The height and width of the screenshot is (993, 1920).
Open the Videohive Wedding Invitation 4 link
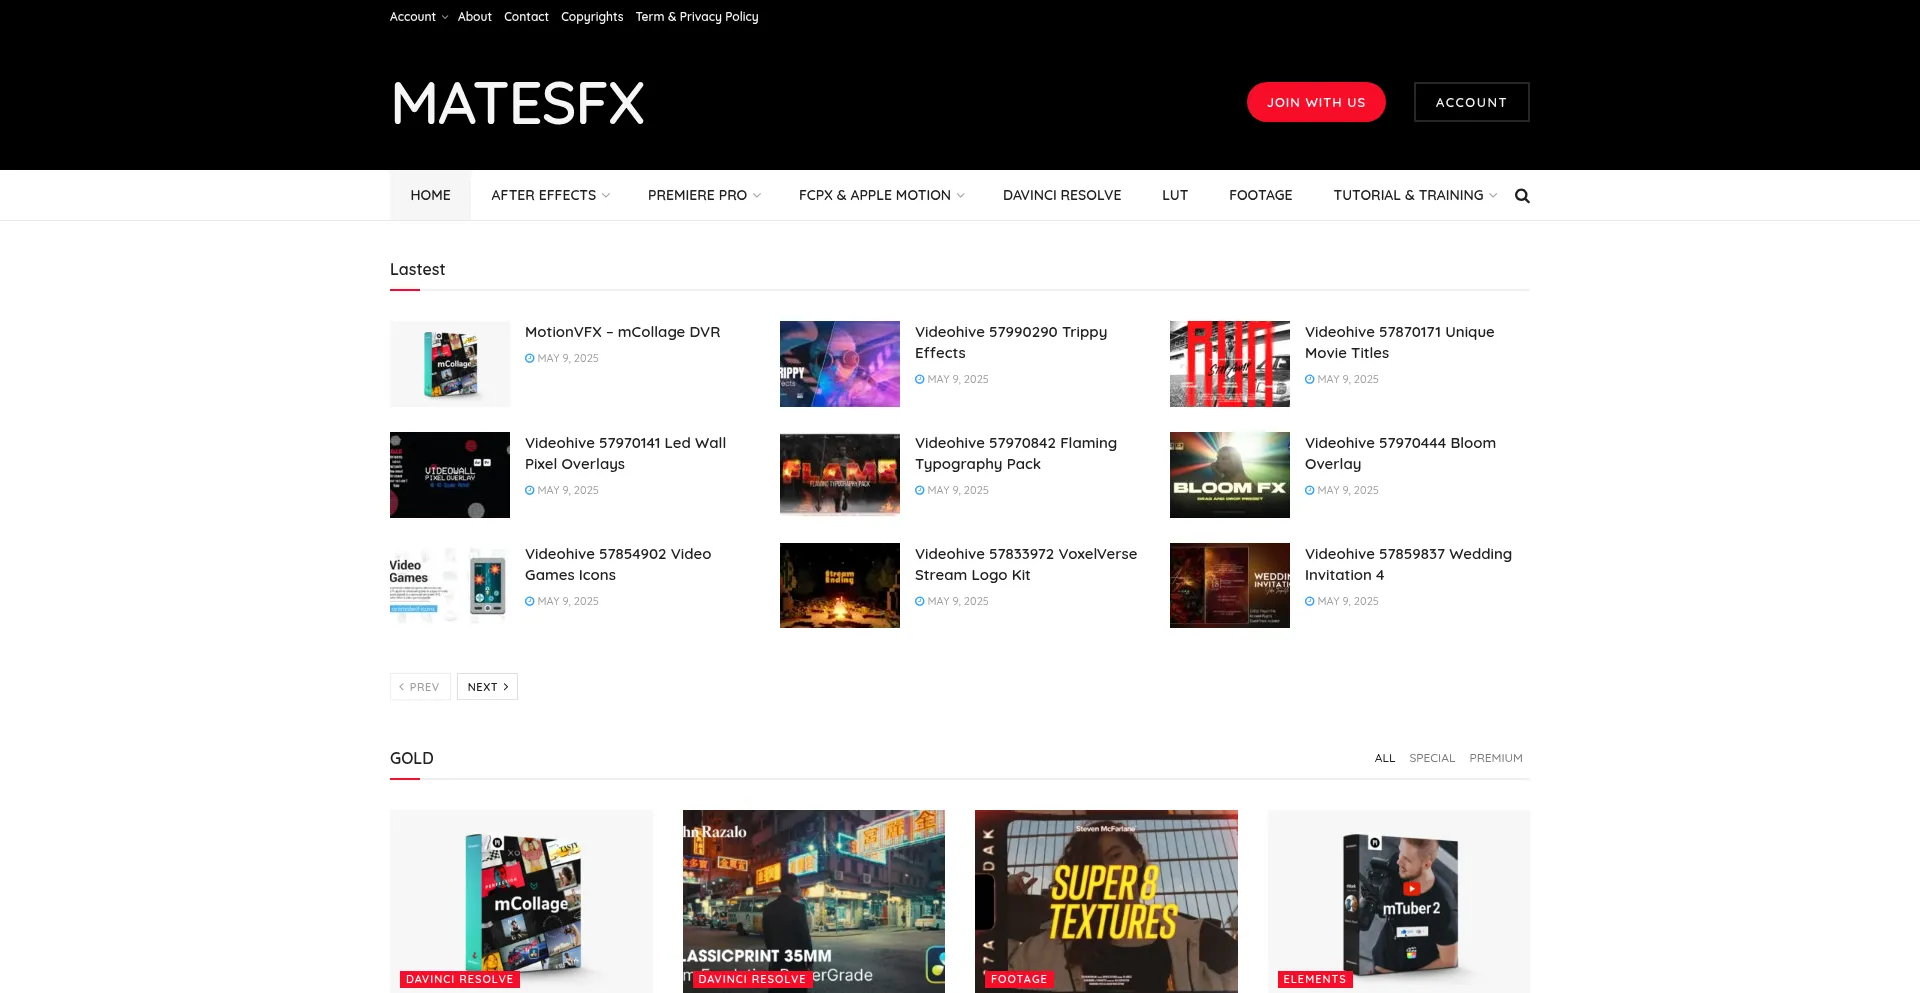coord(1407,564)
